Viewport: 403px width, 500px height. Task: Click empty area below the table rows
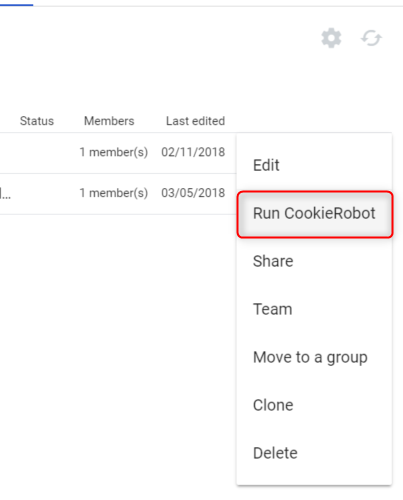point(117,333)
